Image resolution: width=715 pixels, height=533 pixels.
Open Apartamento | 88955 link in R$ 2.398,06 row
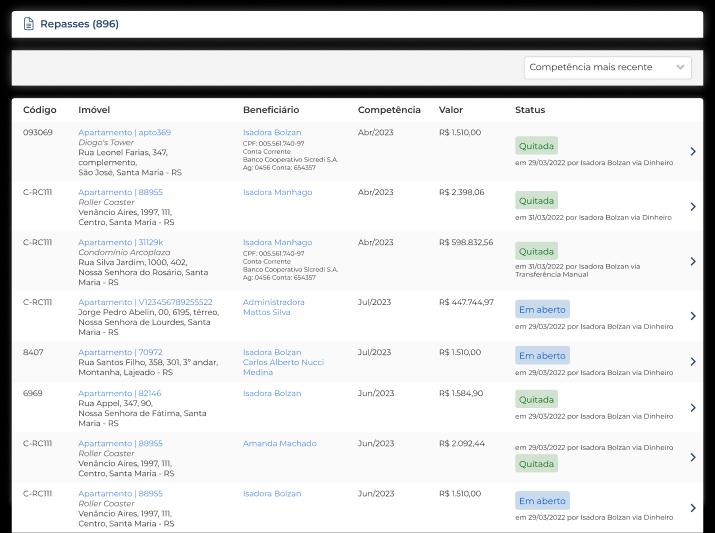tap(120, 192)
